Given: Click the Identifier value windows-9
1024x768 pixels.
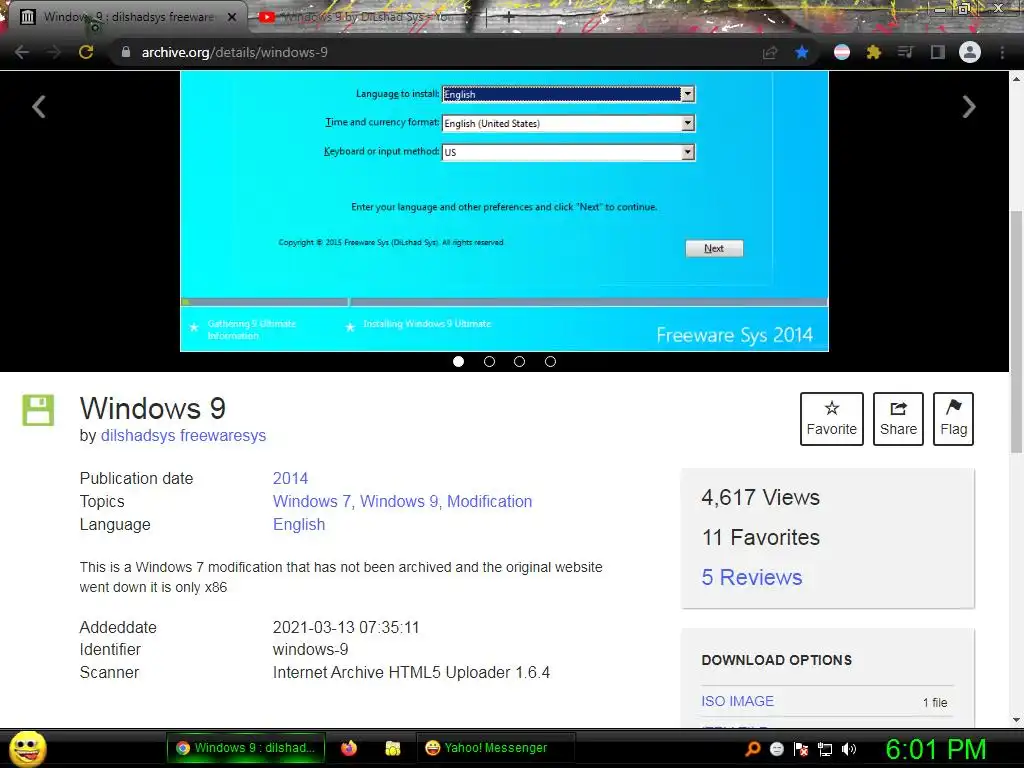Looking at the screenshot, I should tap(310, 650).
